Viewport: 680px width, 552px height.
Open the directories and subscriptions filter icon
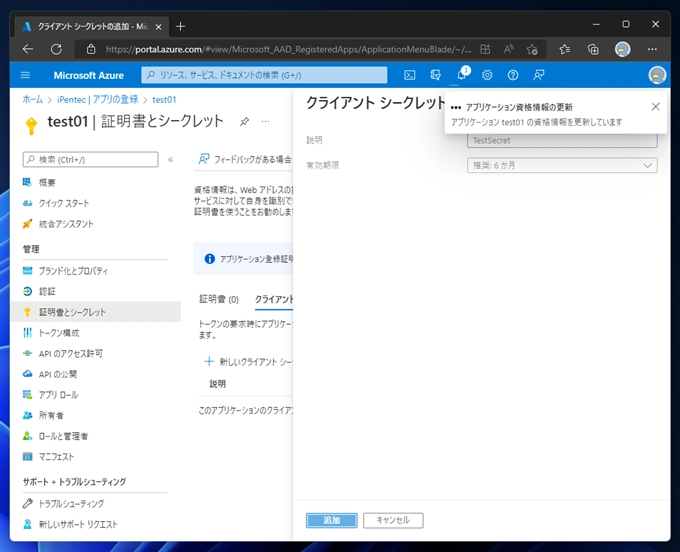[436, 75]
